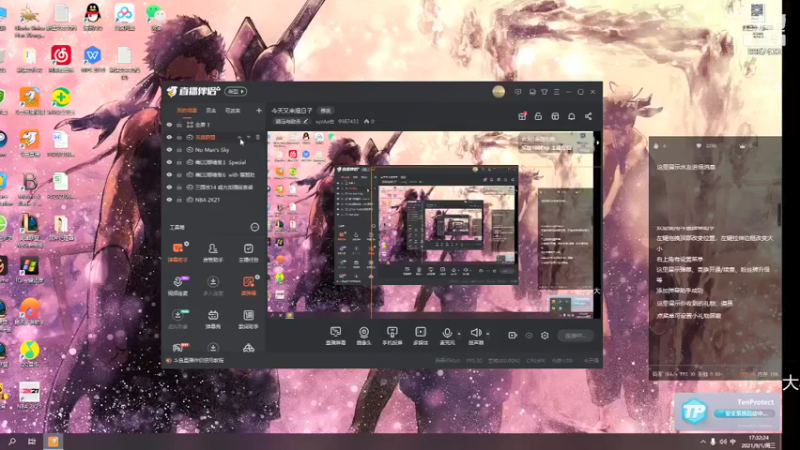Click the announcement text in status bar
The width and height of the screenshot is (800, 450).
pyautogui.click(x=197, y=360)
